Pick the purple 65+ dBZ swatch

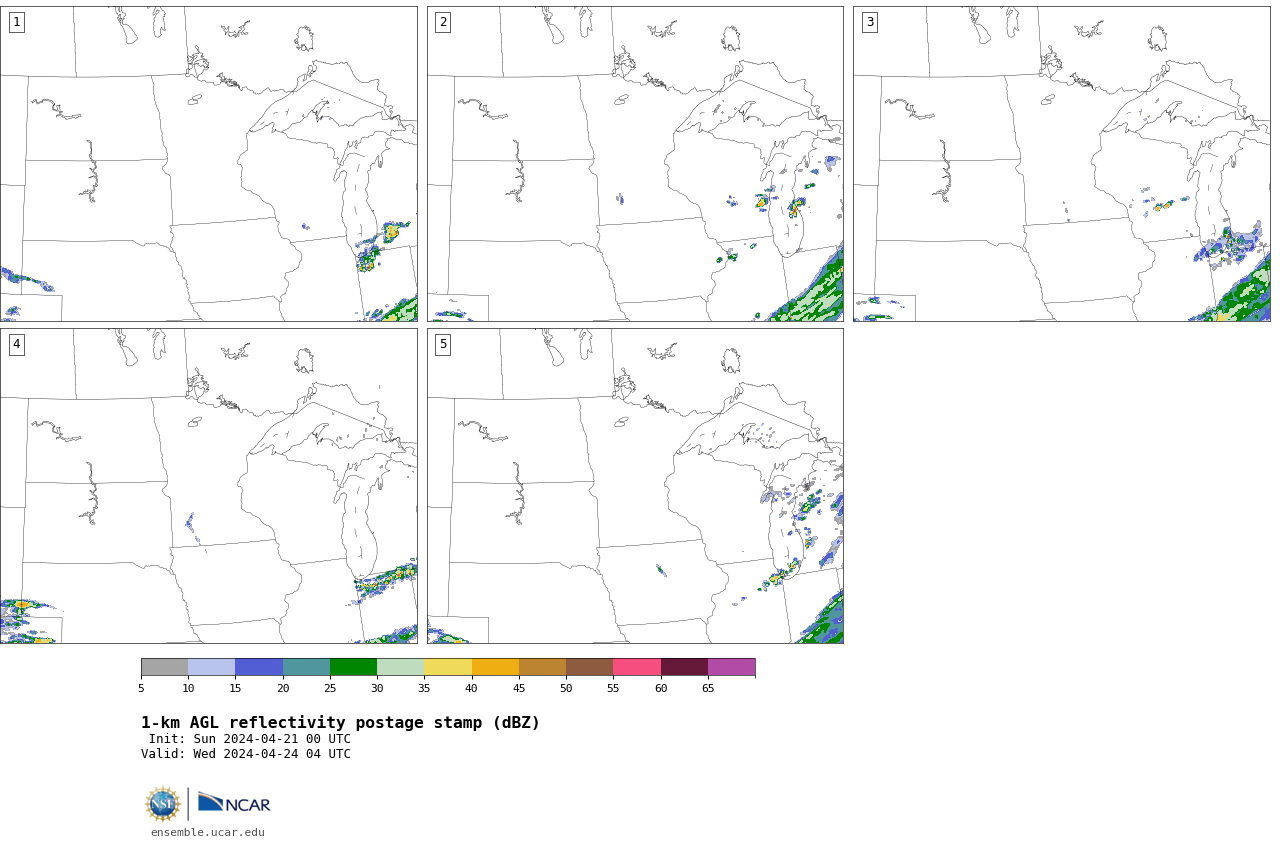731,667
